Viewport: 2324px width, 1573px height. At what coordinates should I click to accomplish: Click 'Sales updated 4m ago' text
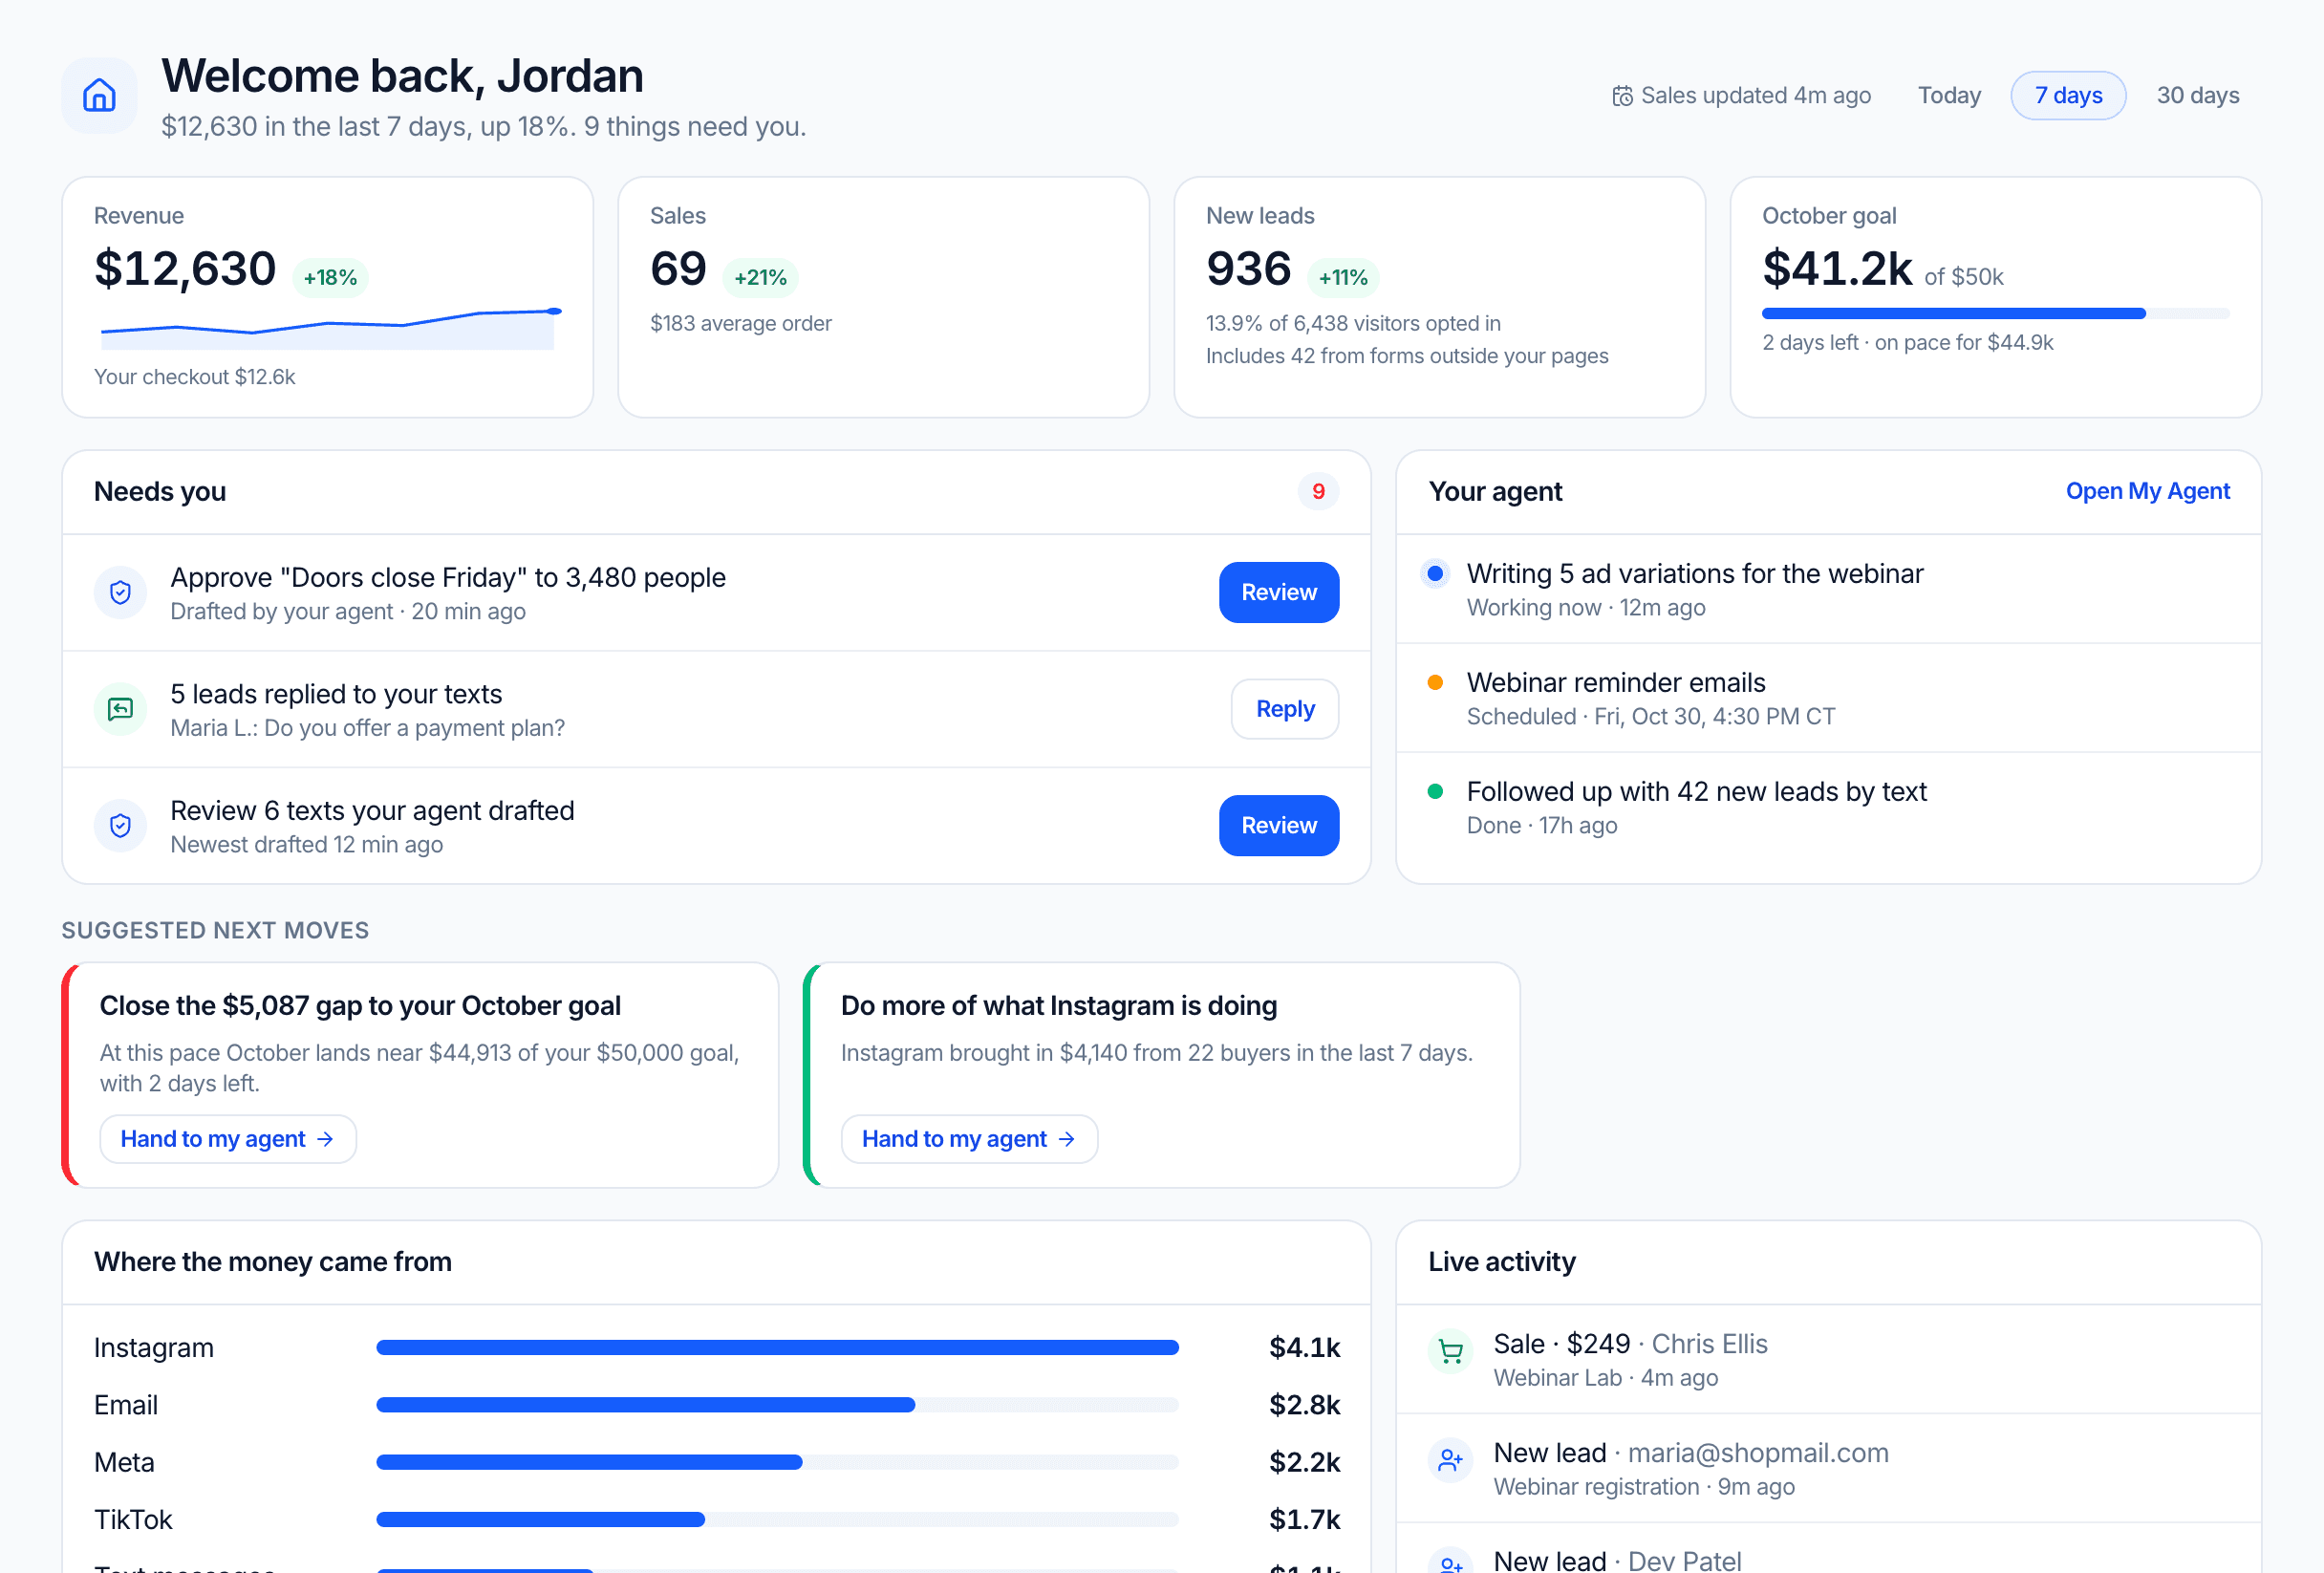[x=1755, y=96]
